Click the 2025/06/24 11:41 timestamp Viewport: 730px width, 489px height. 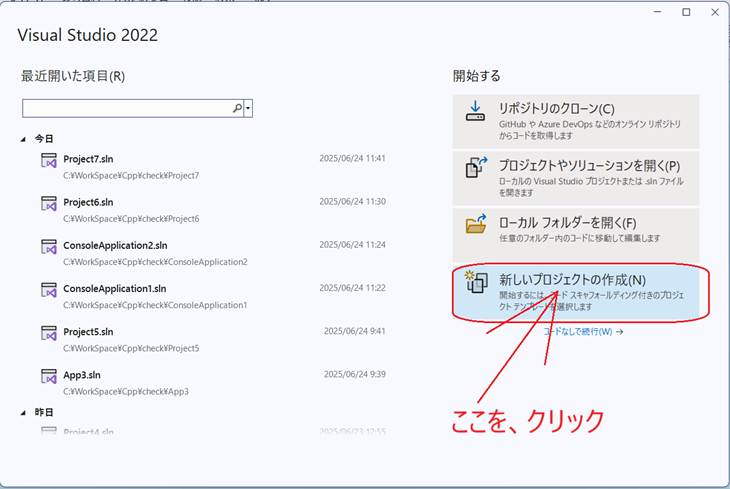352,158
